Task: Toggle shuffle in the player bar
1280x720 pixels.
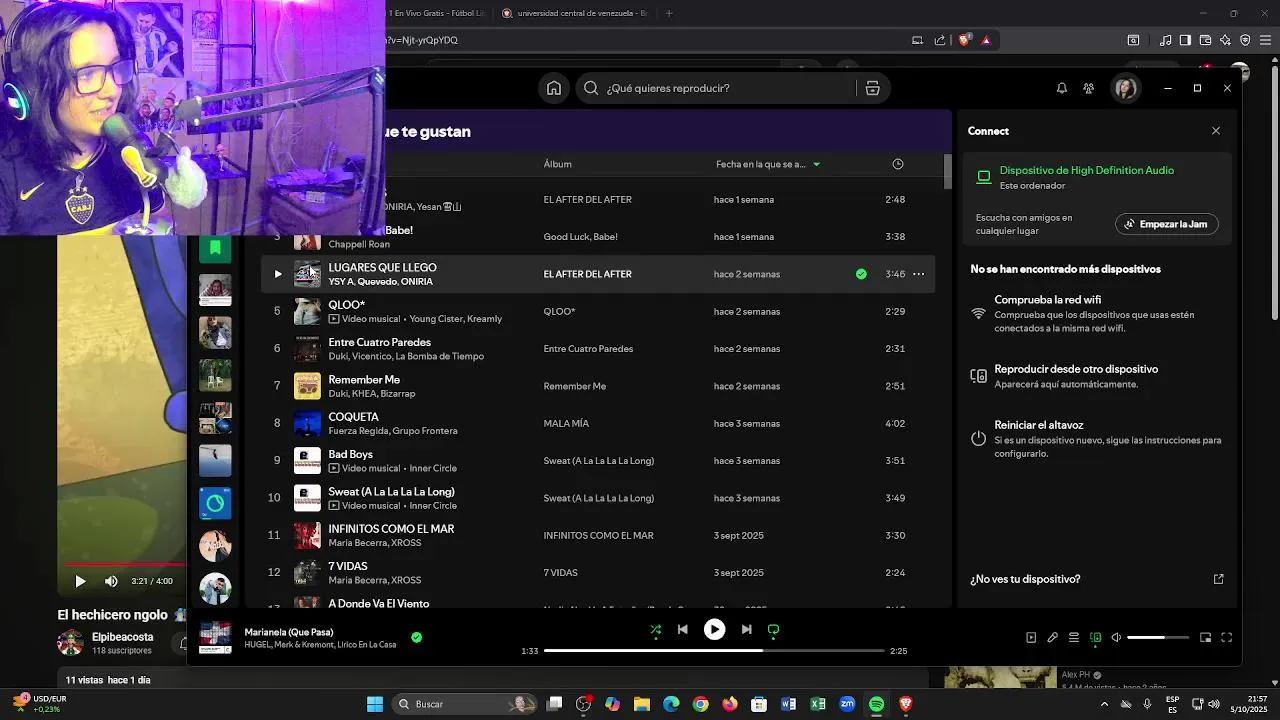Action: (x=655, y=630)
